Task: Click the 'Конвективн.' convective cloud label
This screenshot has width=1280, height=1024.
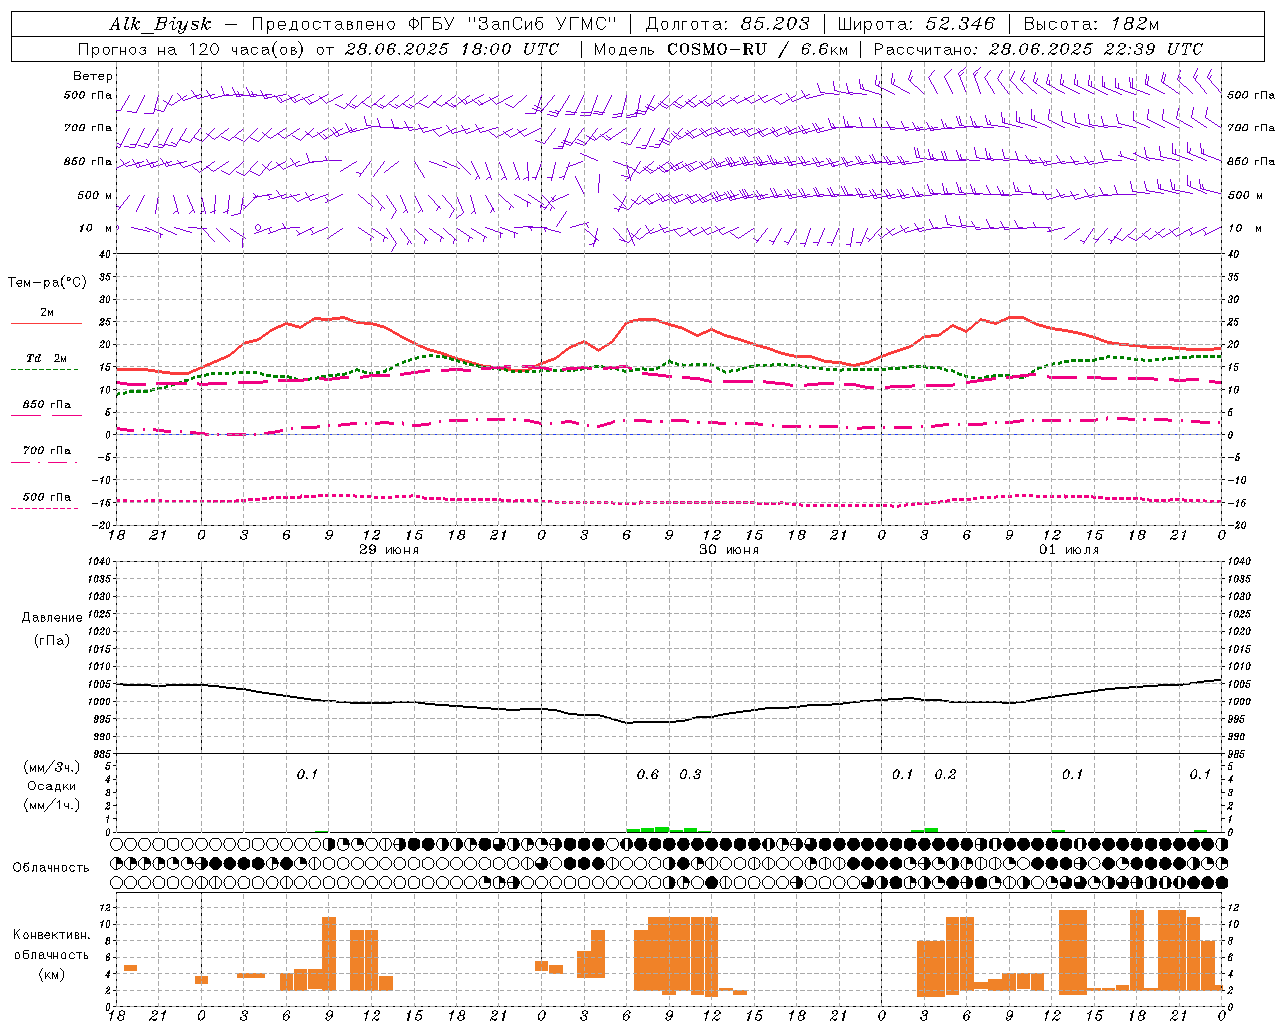Action: 52,935
